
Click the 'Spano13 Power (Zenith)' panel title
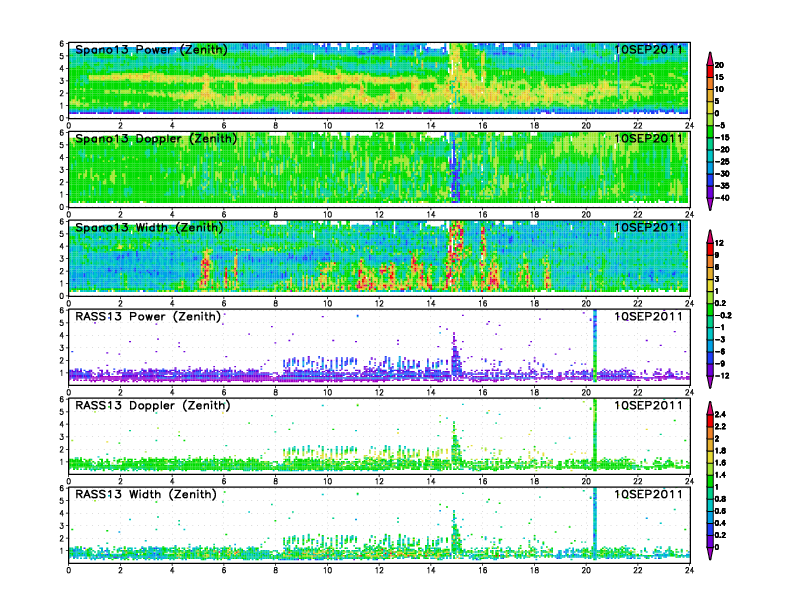coord(151,50)
